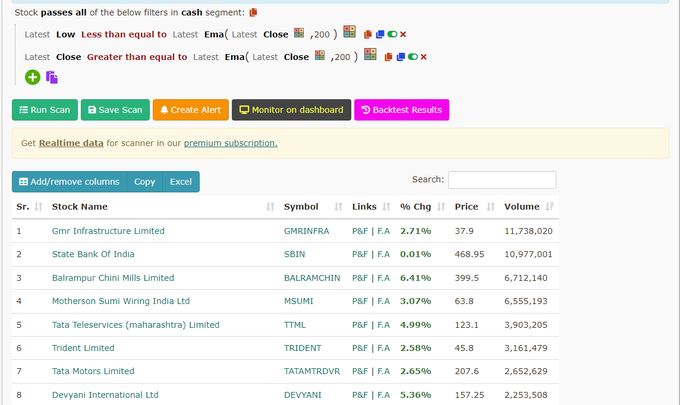
Task: Add a new filter with the green plus icon
Action: click(x=33, y=78)
